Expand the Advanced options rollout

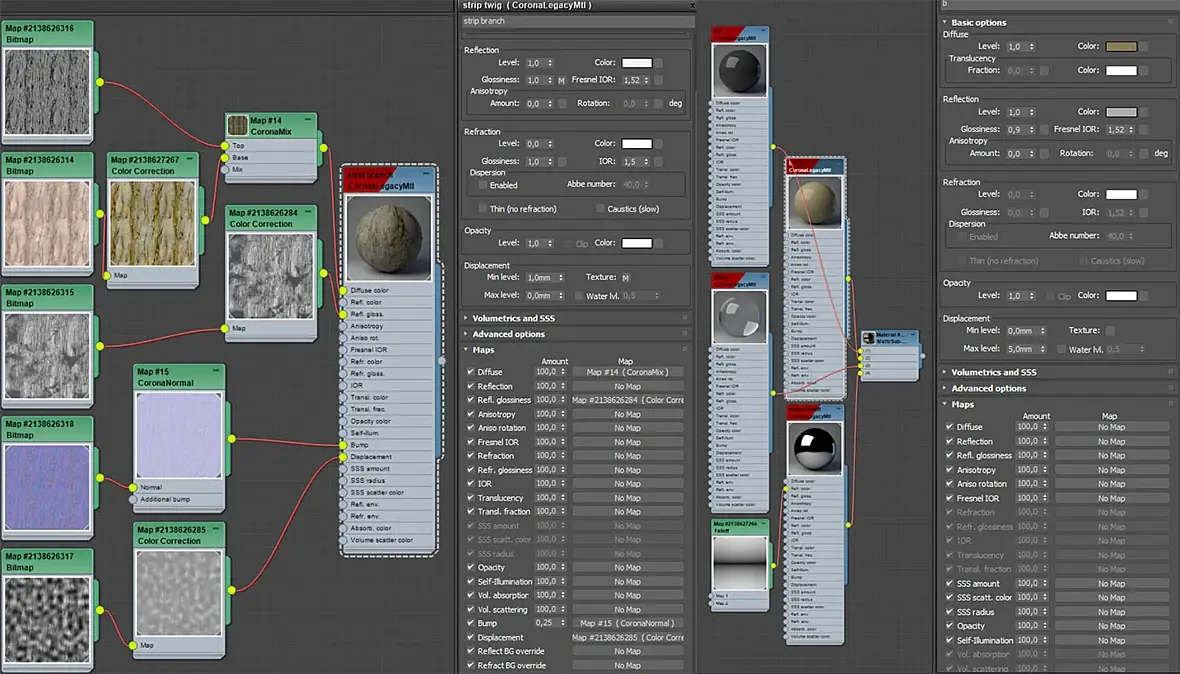click(508, 334)
